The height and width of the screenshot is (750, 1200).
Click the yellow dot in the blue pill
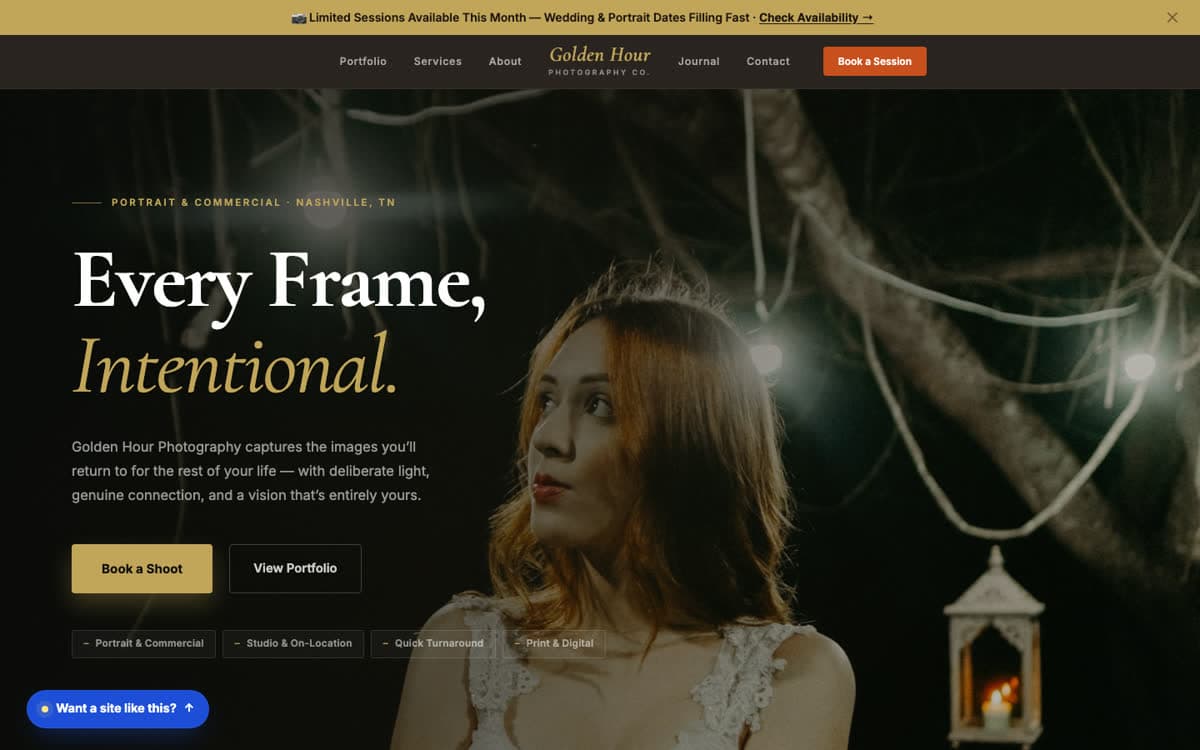pos(45,709)
